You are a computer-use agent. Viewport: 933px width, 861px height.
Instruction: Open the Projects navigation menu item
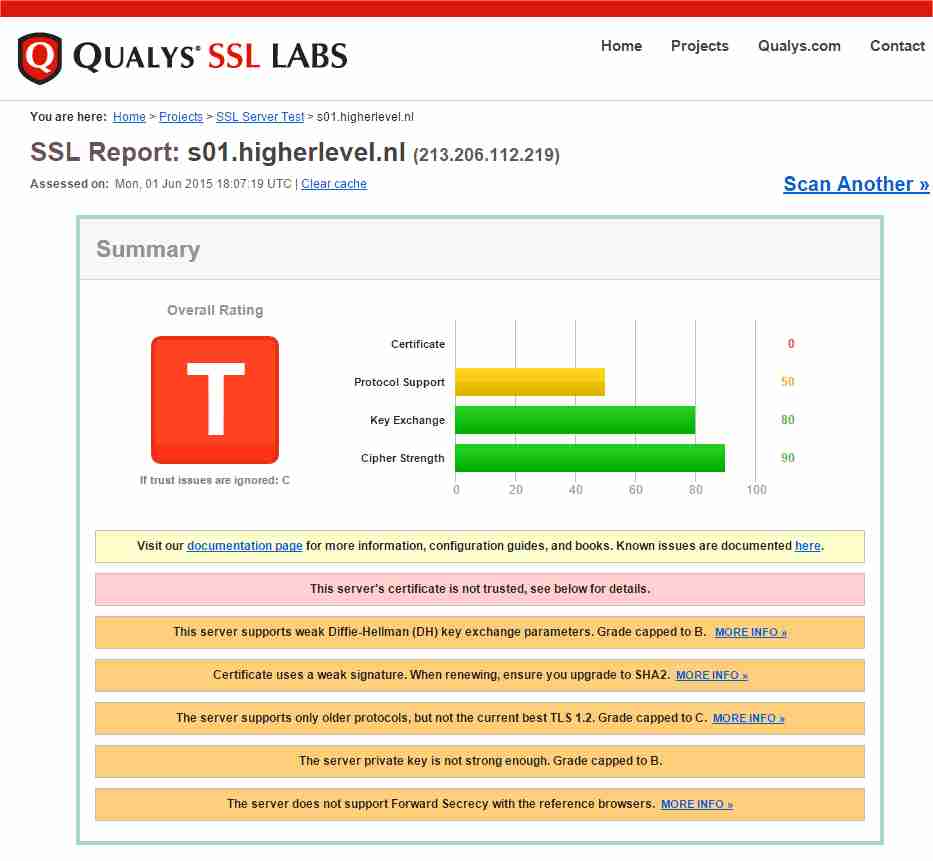pyautogui.click(x=699, y=46)
